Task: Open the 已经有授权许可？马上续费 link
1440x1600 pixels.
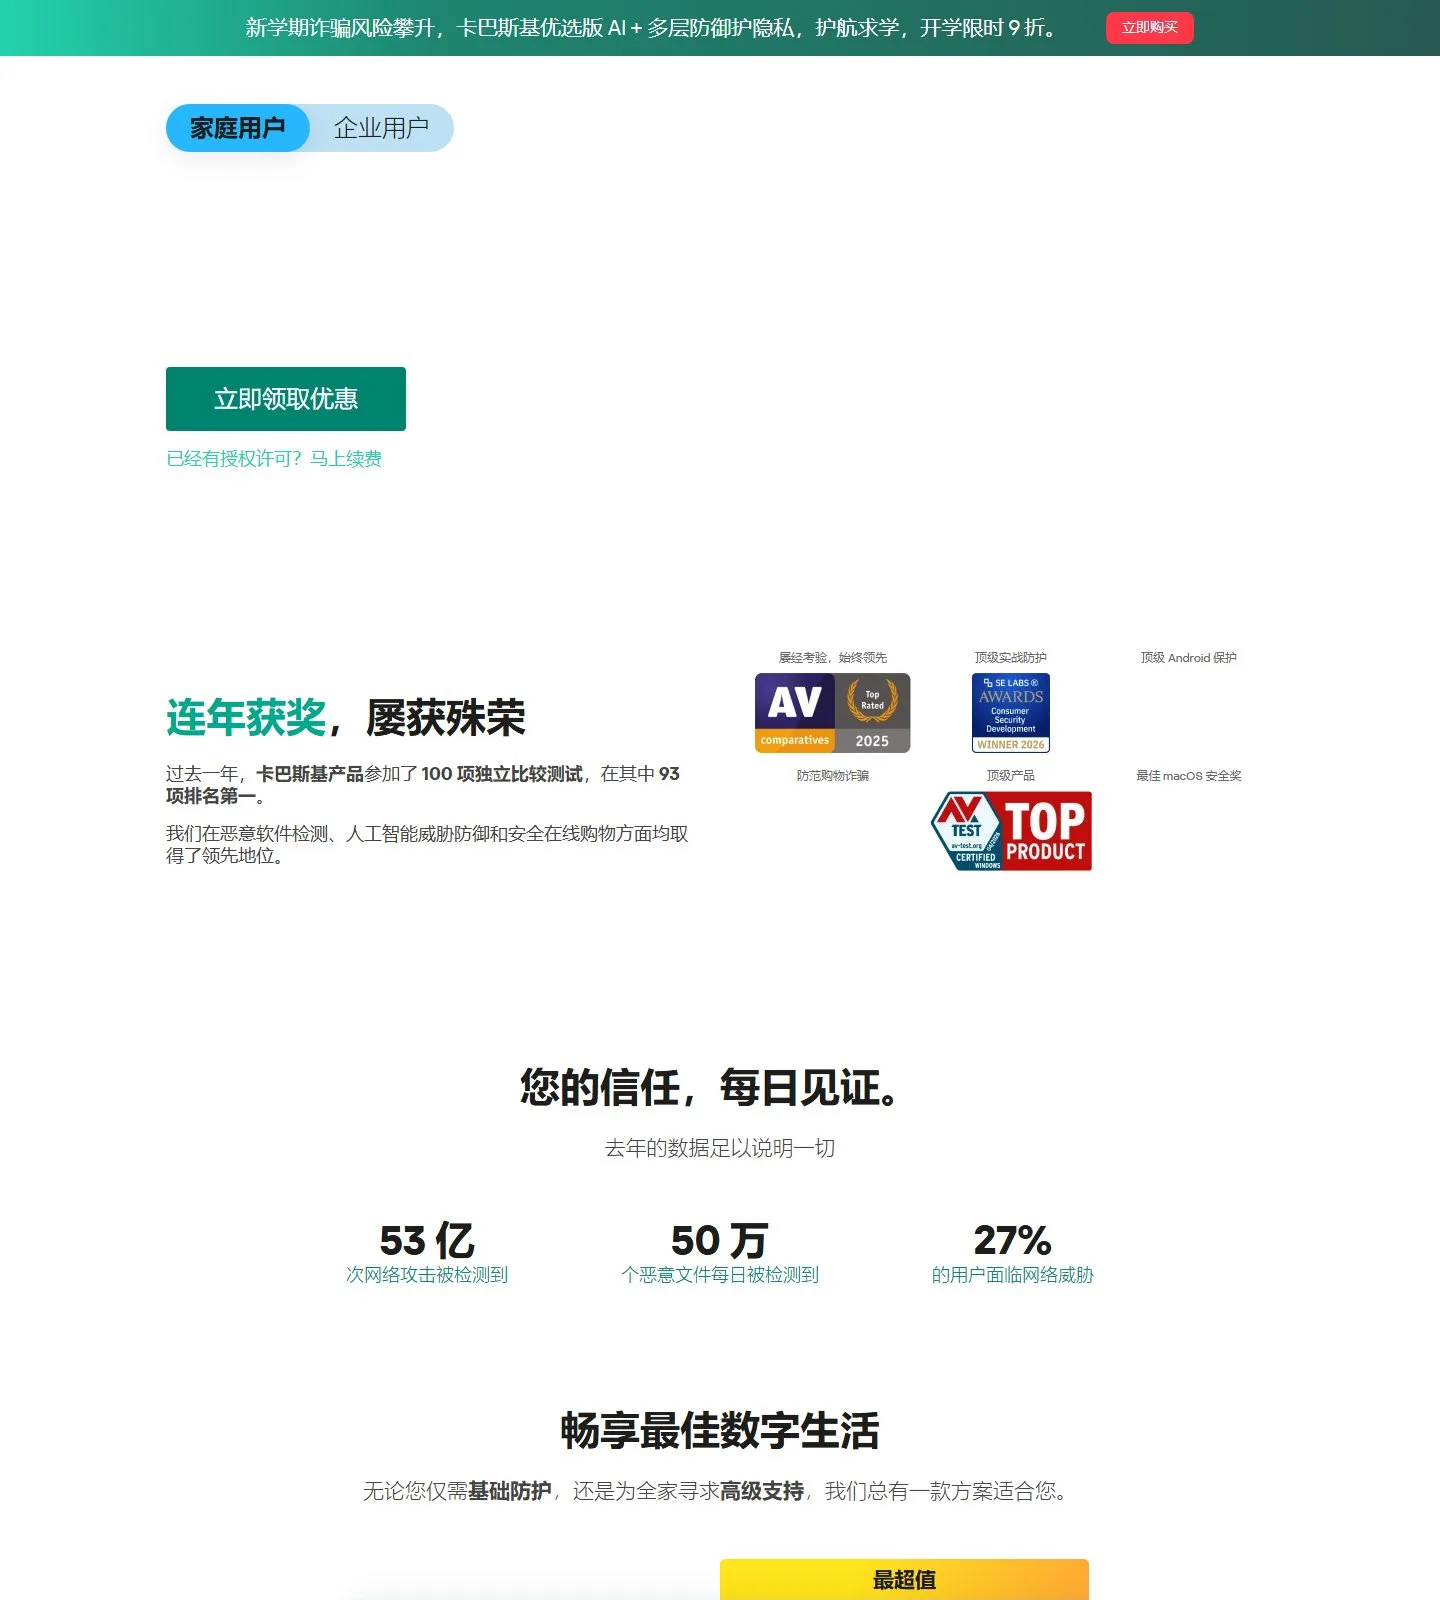Action: click(x=274, y=459)
